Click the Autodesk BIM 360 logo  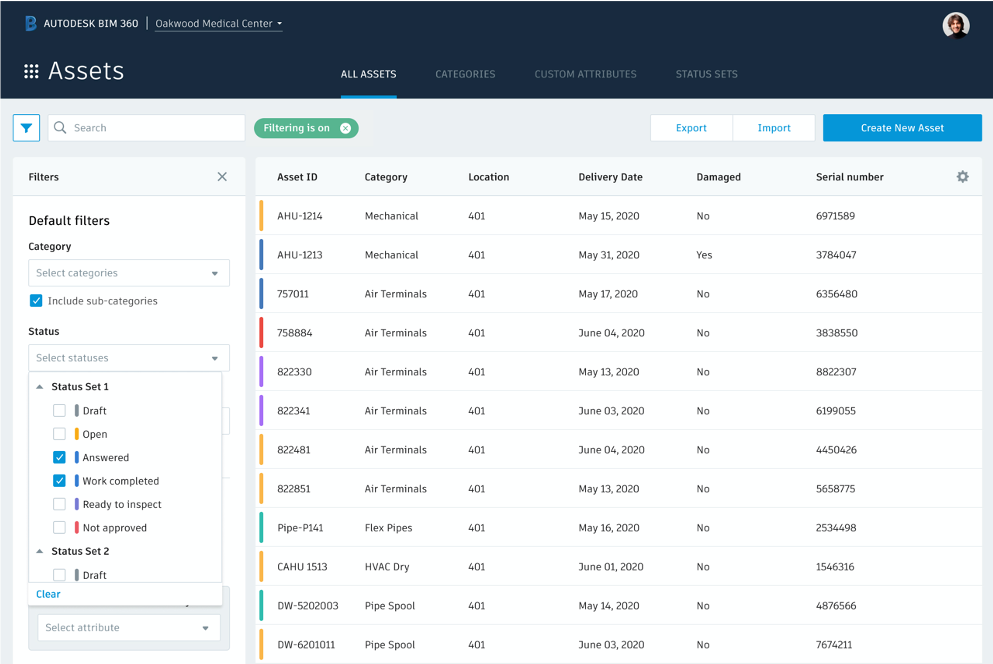click(80, 22)
